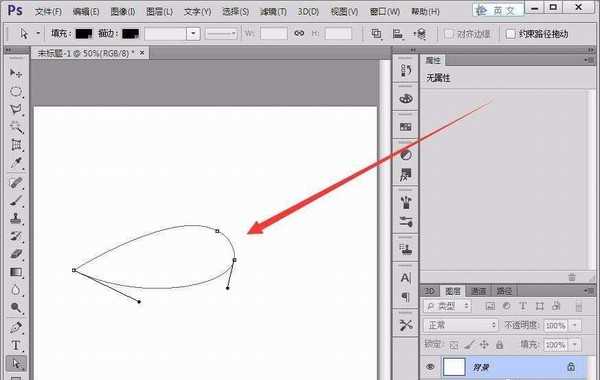Click the 背景 layer thumbnail
The height and width of the screenshot is (380, 600).
point(454,367)
